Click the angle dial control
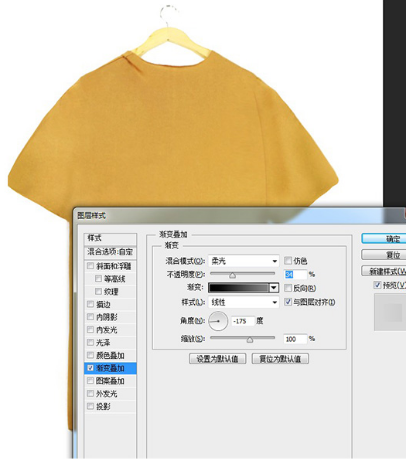This screenshot has height=464, width=406. coord(218,321)
